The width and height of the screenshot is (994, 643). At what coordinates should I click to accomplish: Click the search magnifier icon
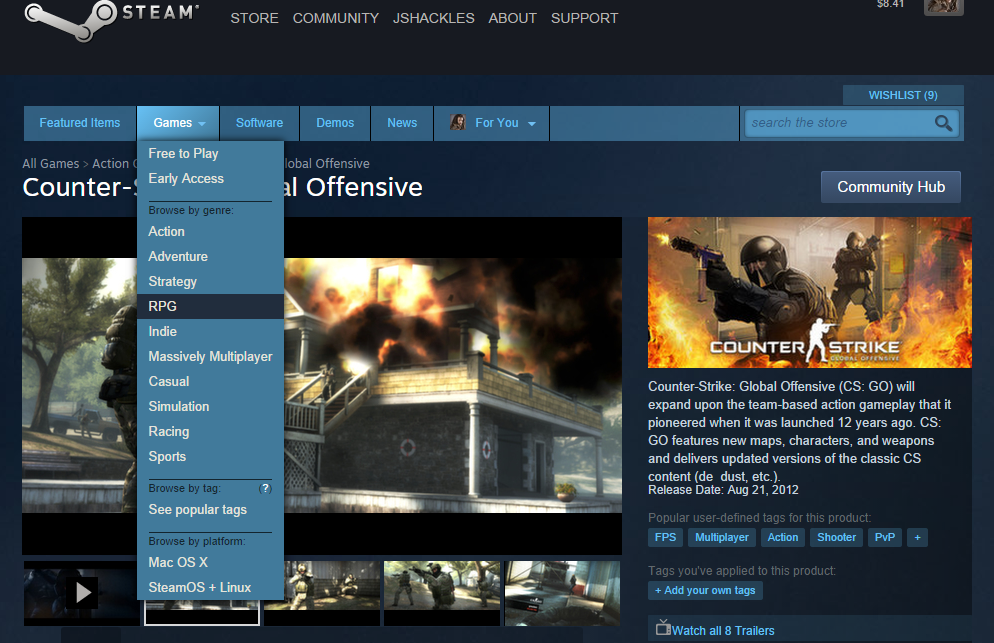[943, 123]
